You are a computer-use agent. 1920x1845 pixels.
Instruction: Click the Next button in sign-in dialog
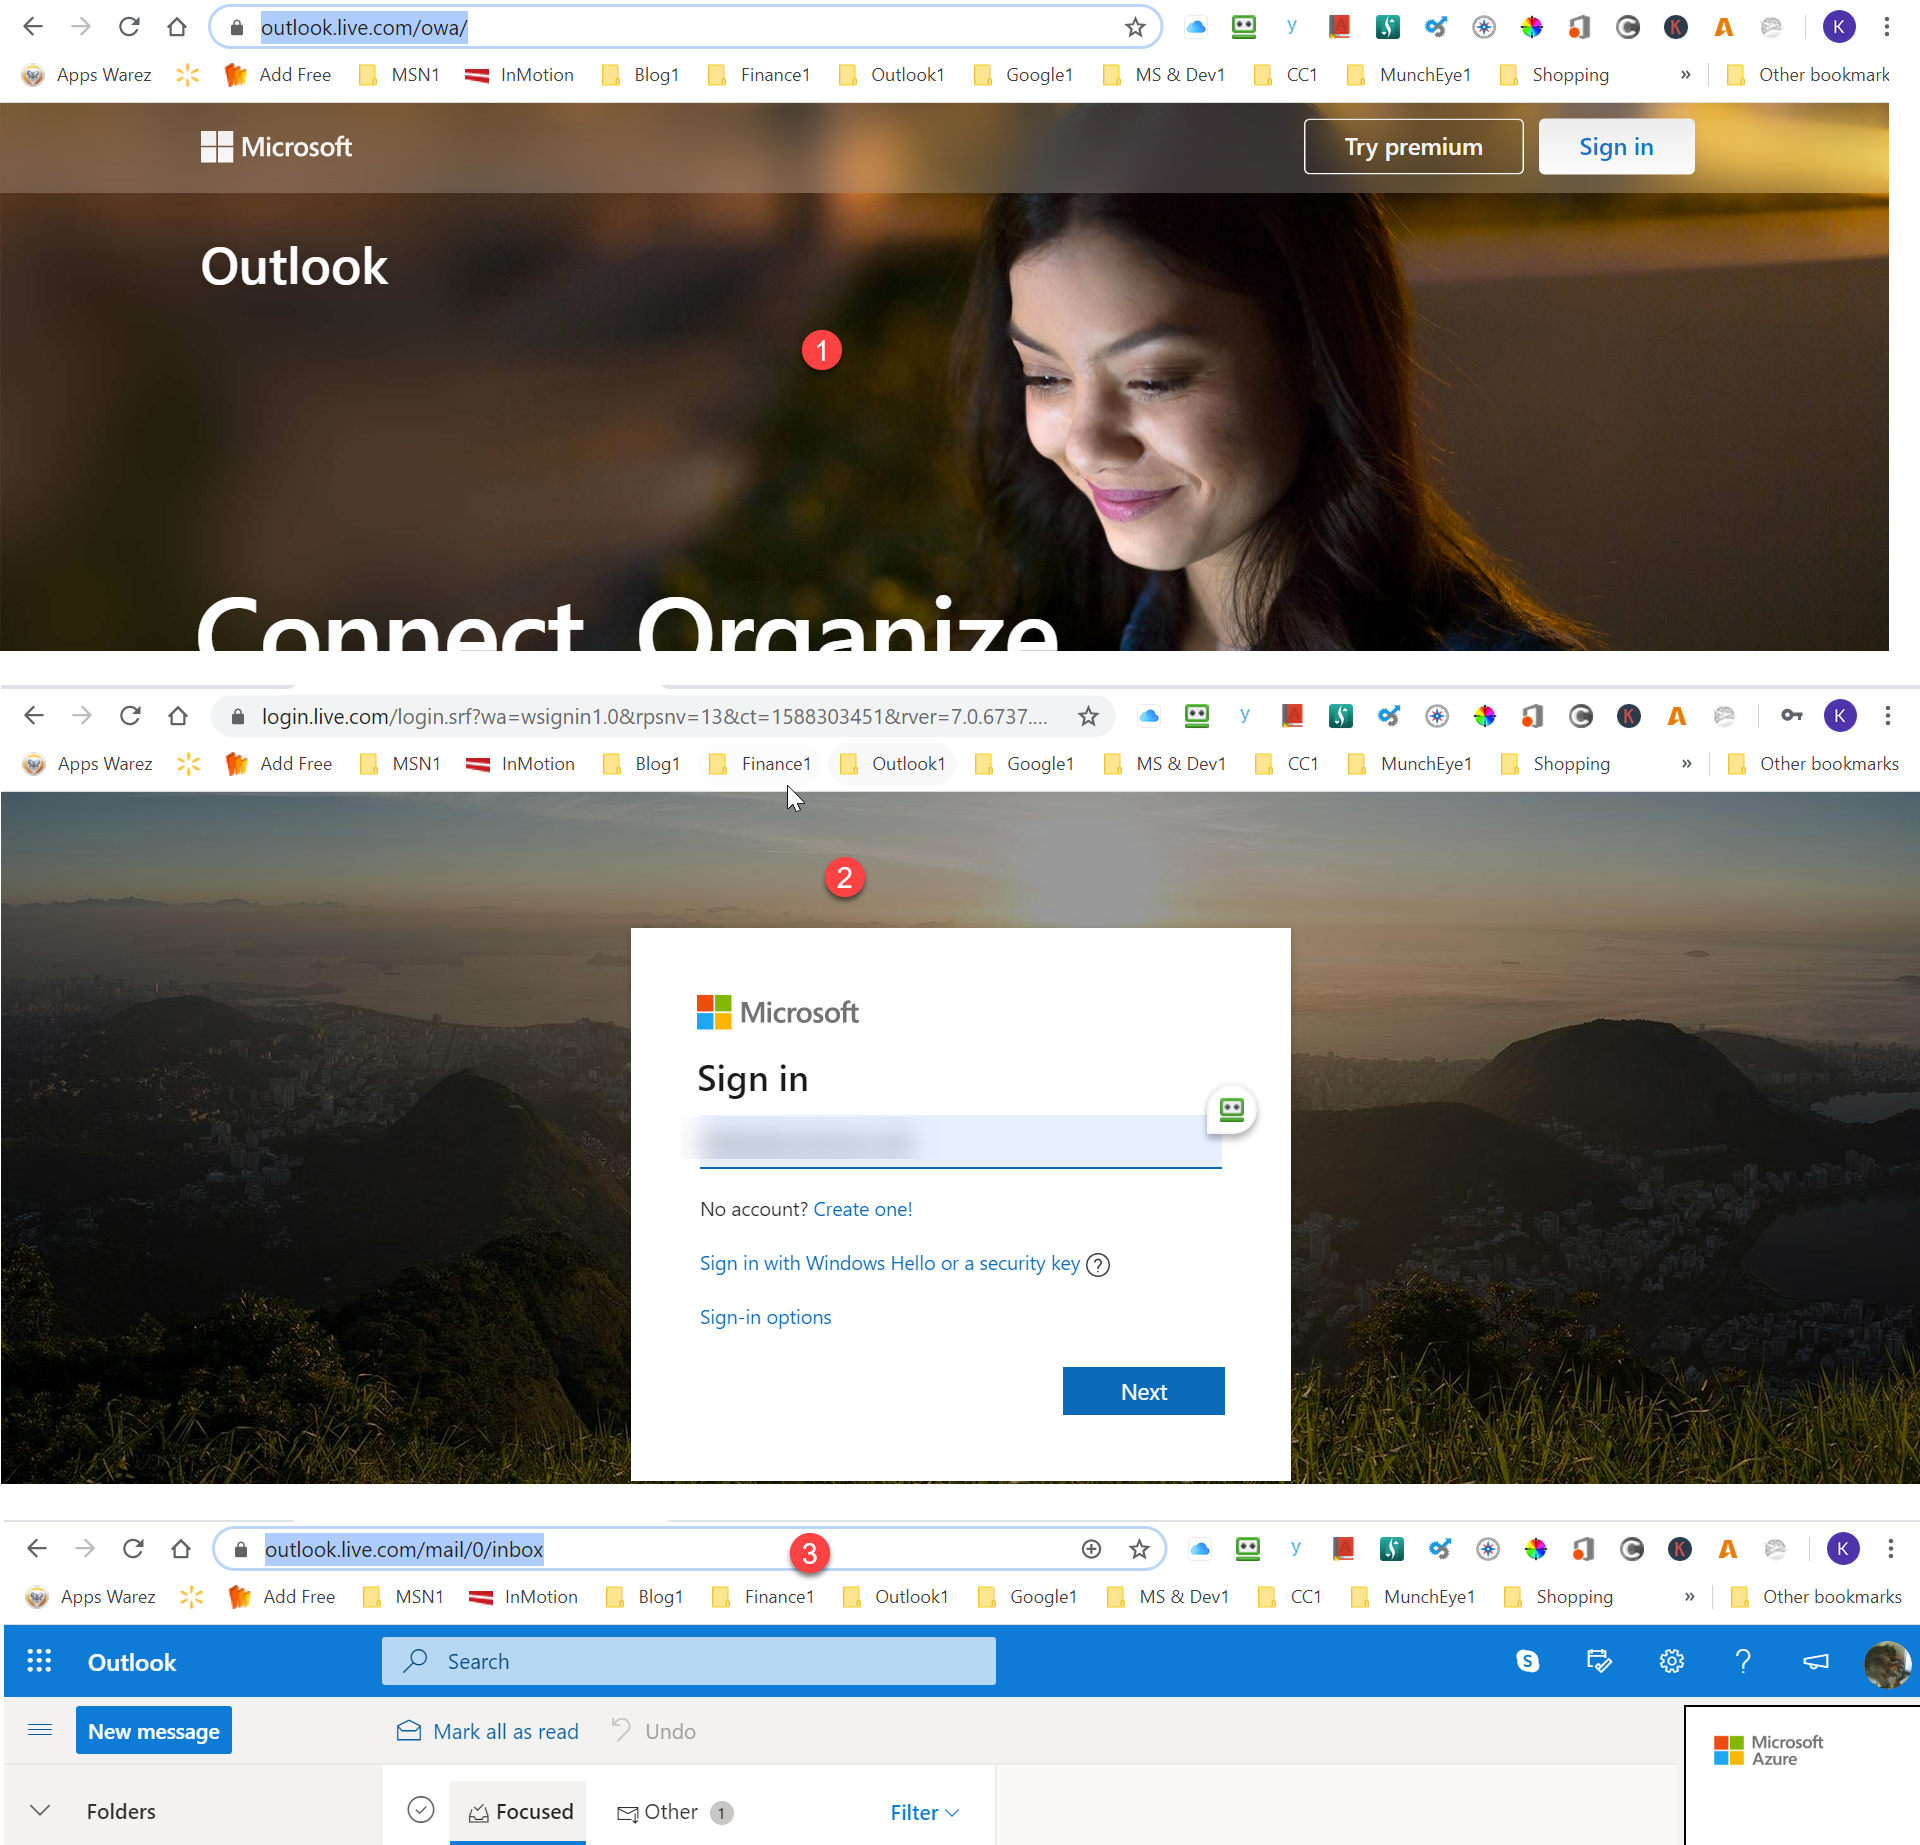tap(1143, 1391)
